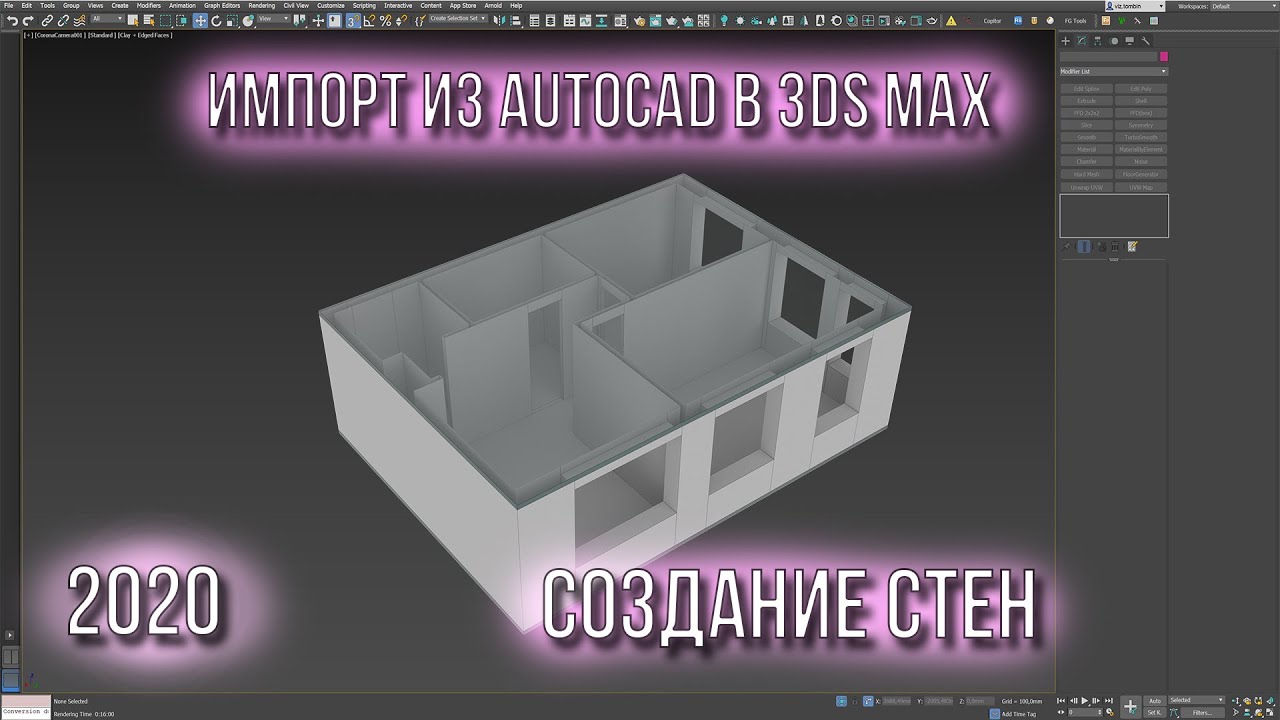
Task: Toggle Window/Crossing selection mode
Action: 181,20
